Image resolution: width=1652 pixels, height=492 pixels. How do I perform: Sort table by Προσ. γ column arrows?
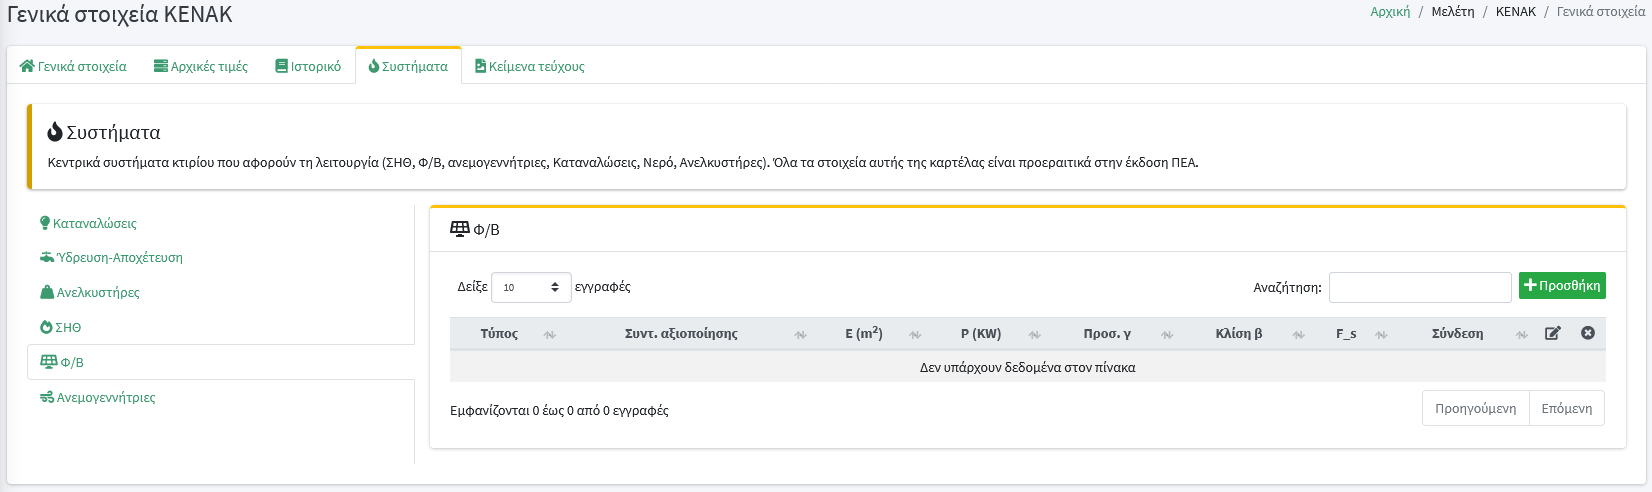click(x=1166, y=335)
